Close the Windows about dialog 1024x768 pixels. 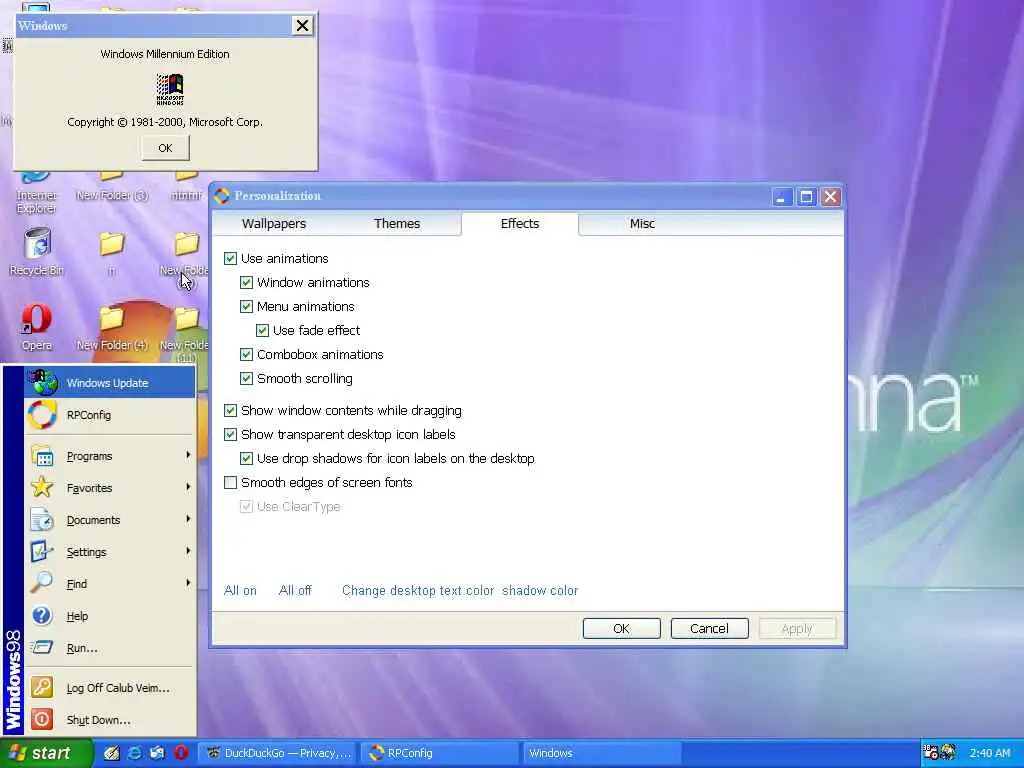point(302,25)
